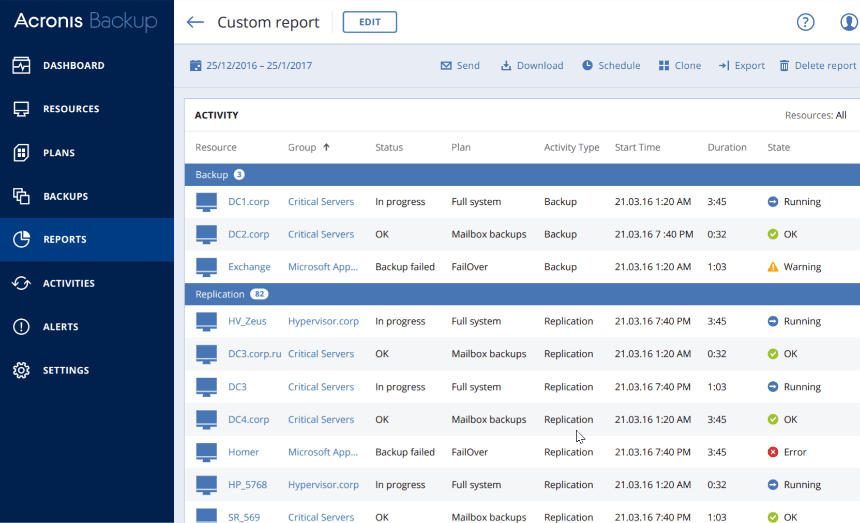Open the help question mark icon
860x523 pixels.
coord(805,22)
